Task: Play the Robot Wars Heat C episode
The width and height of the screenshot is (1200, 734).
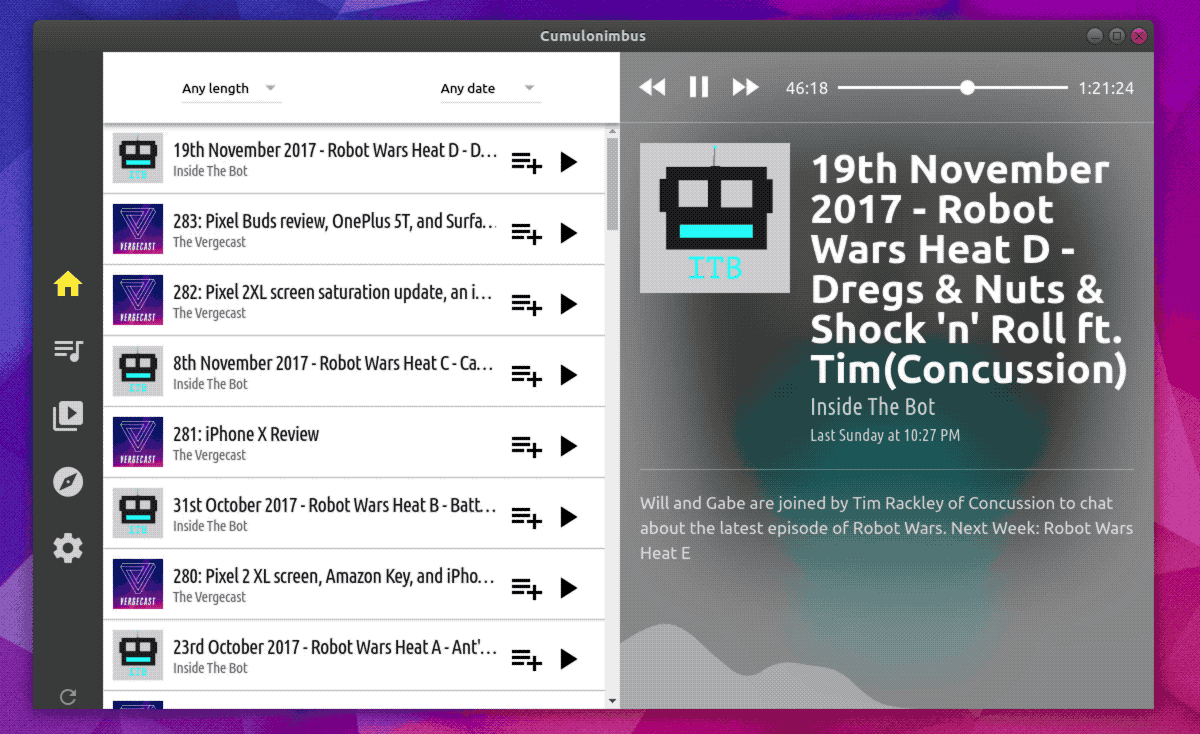Action: click(x=569, y=375)
